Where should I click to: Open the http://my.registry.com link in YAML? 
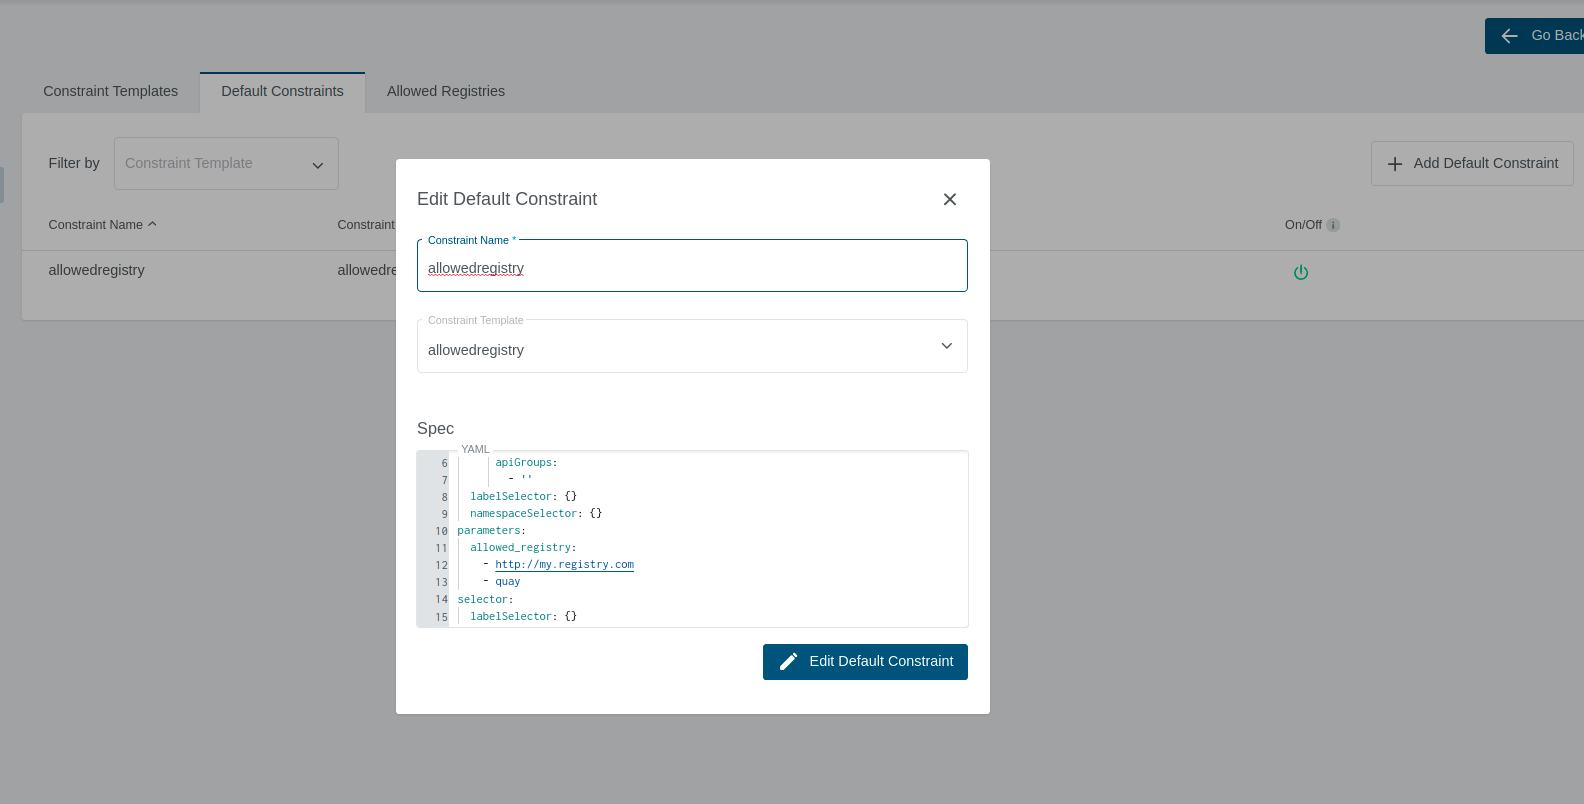[564, 565]
